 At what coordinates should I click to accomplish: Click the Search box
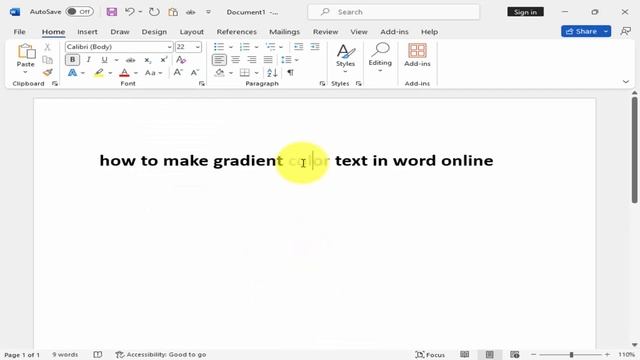[394, 12]
